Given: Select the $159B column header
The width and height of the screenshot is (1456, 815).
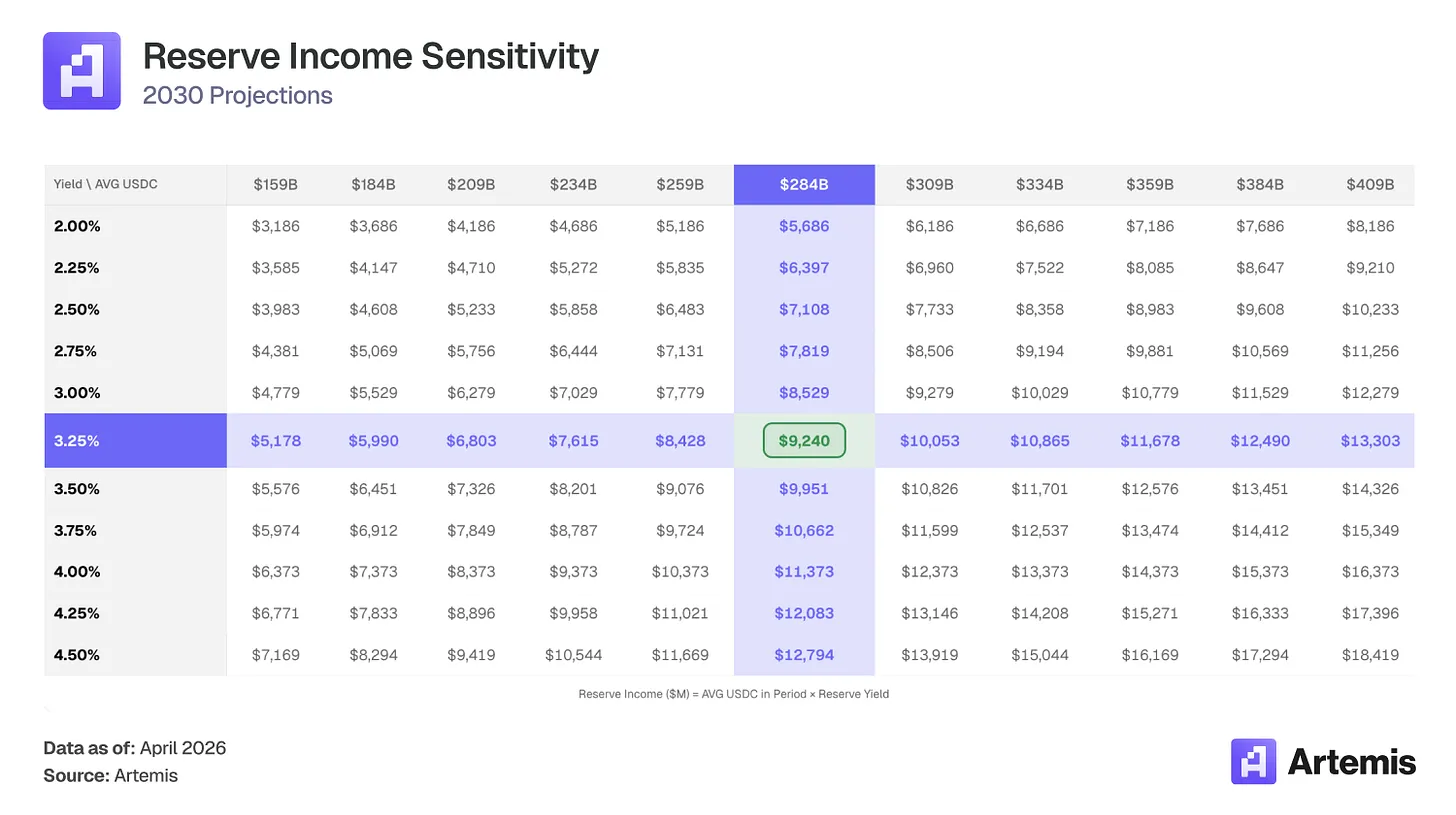Looking at the screenshot, I should coord(275,185).
